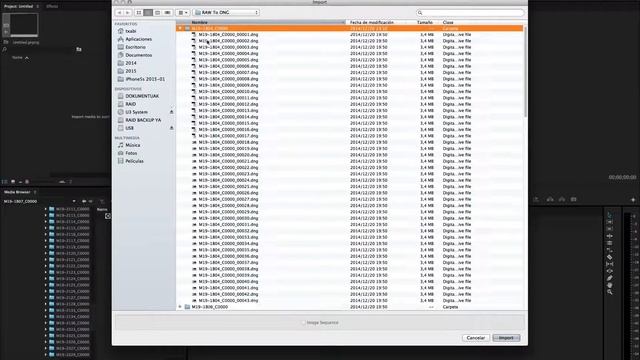Click the Cancelar button

476,338
